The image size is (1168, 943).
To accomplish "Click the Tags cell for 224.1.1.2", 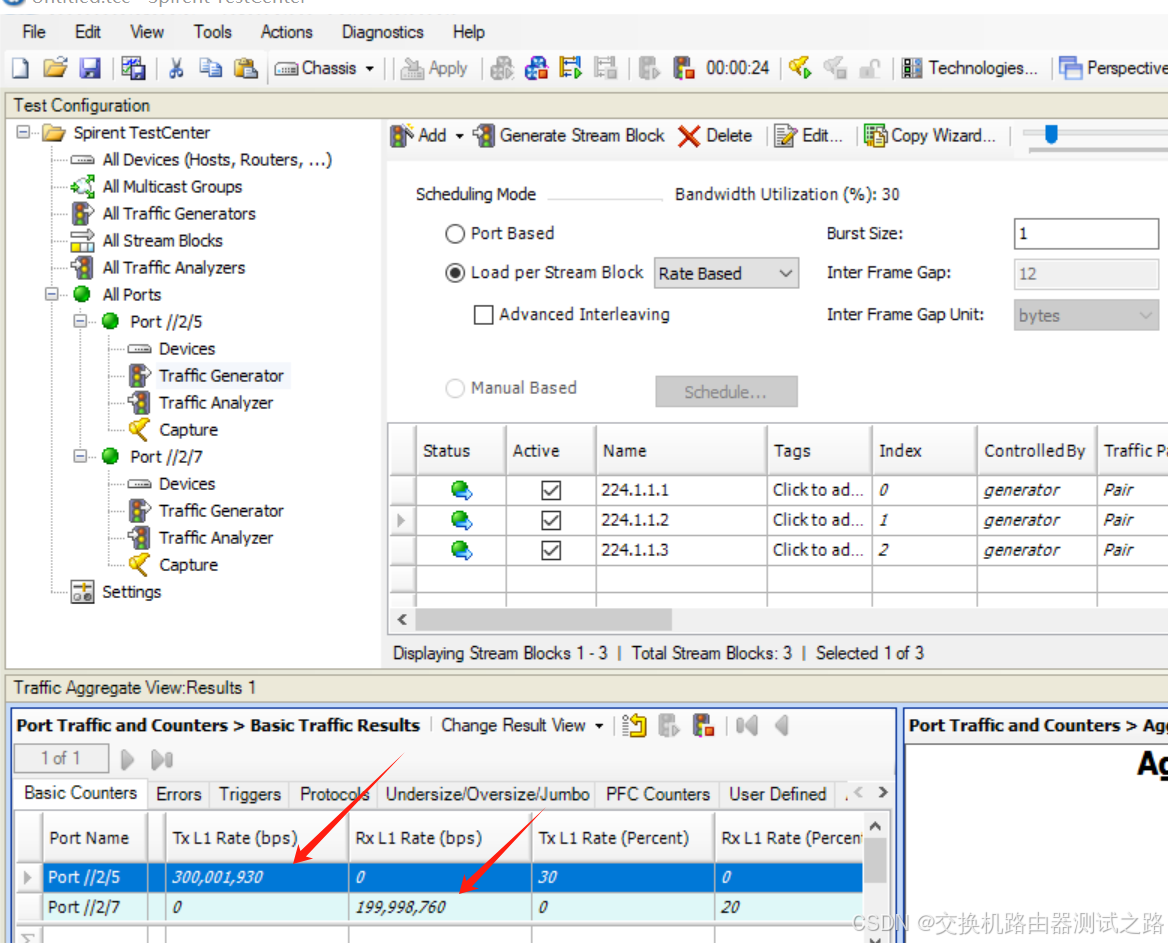I will (x=819, y=520).
